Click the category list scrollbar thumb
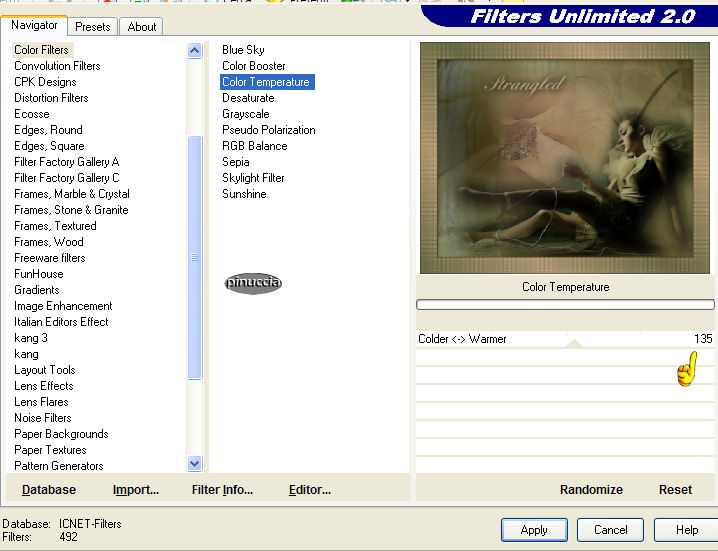Screen dimensions: 718x551 (x=195, y=257)
